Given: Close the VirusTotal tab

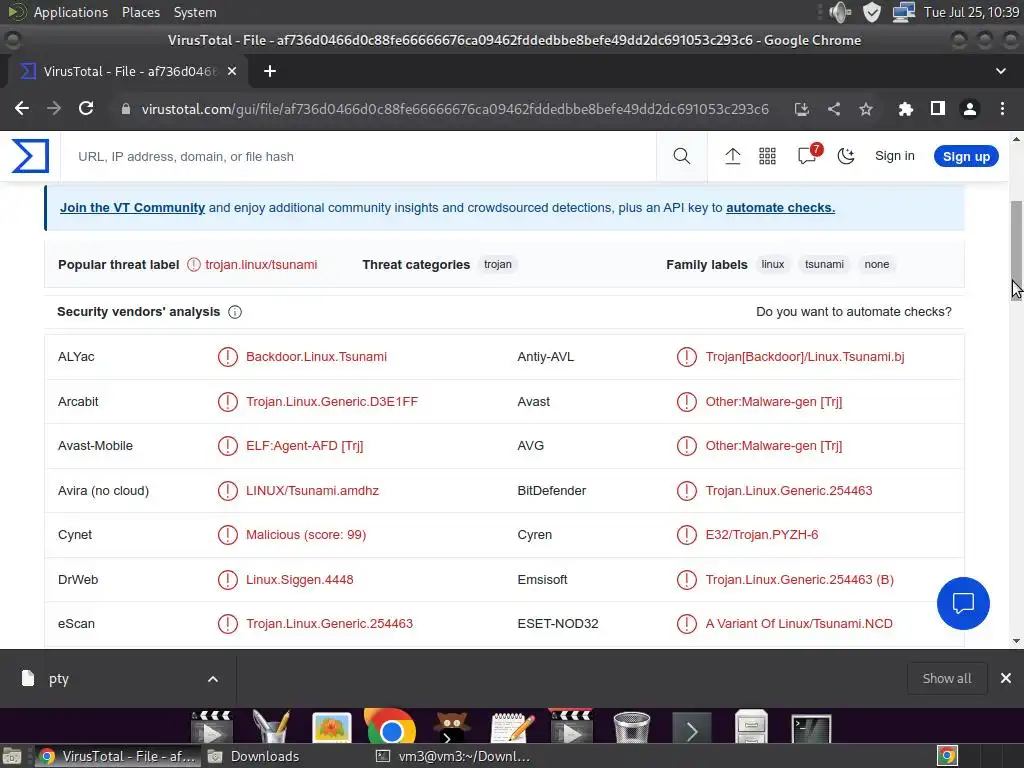Looking at the screenshot, I should coord(232,71).
